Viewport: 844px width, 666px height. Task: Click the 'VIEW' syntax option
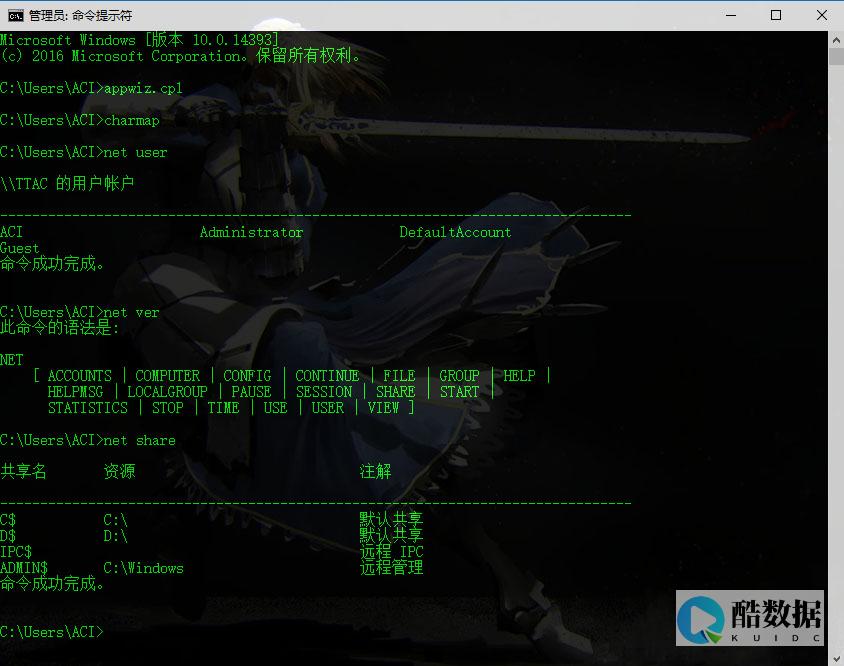(x=383, y=408)
